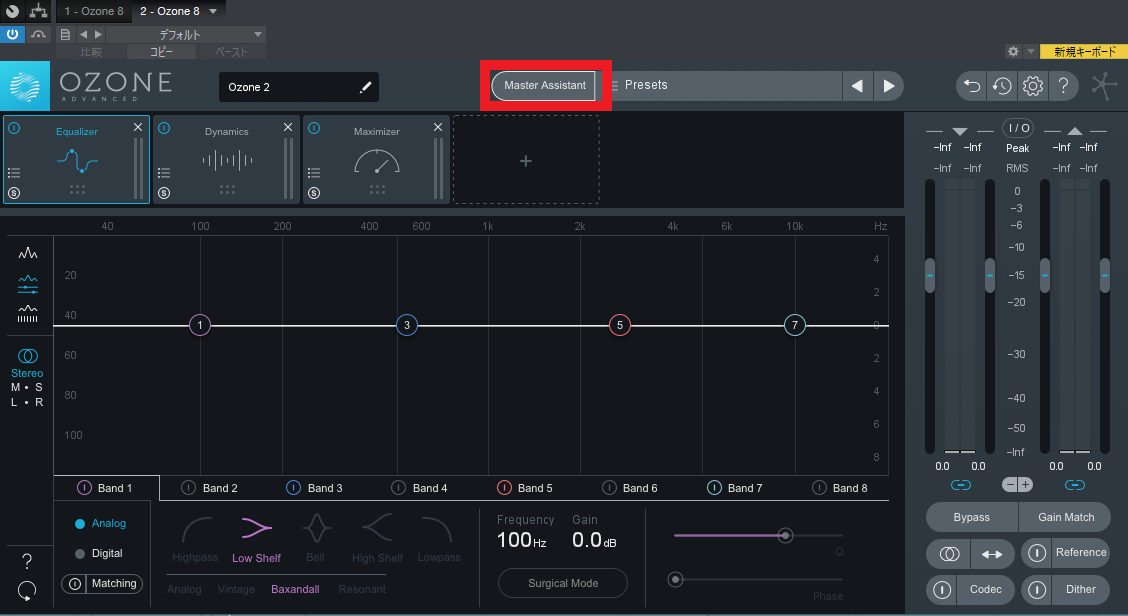This screenshot has height=616, width=1128.
Task: Go to previous preset arrow
Action: pos(857,86)
